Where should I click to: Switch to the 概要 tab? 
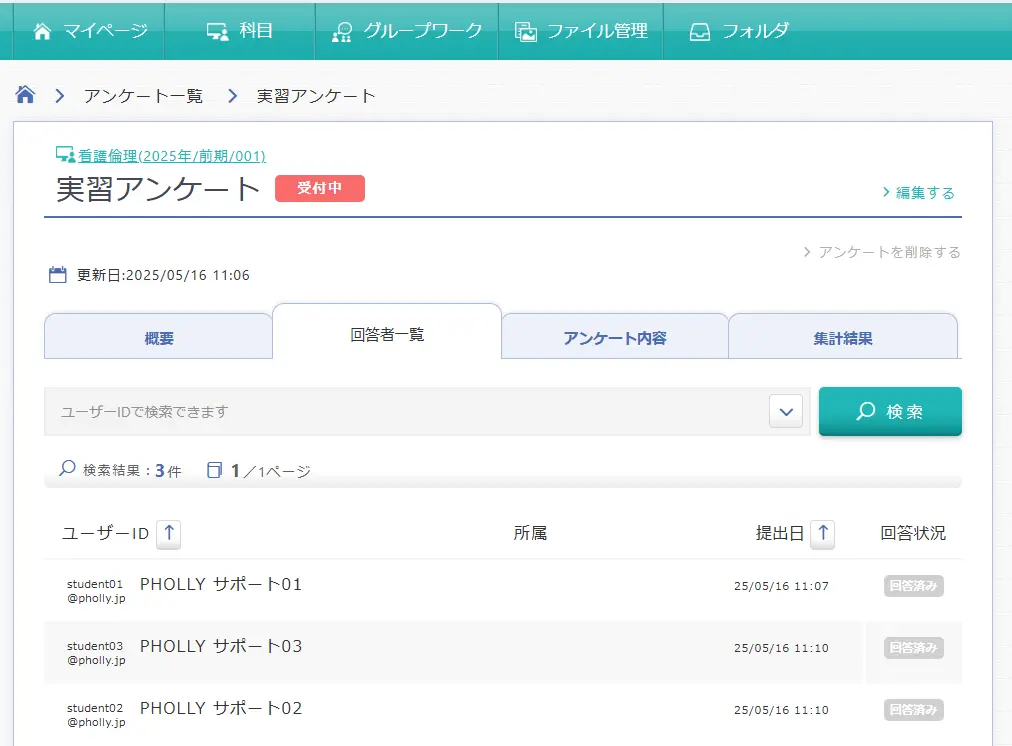[158, 337]
